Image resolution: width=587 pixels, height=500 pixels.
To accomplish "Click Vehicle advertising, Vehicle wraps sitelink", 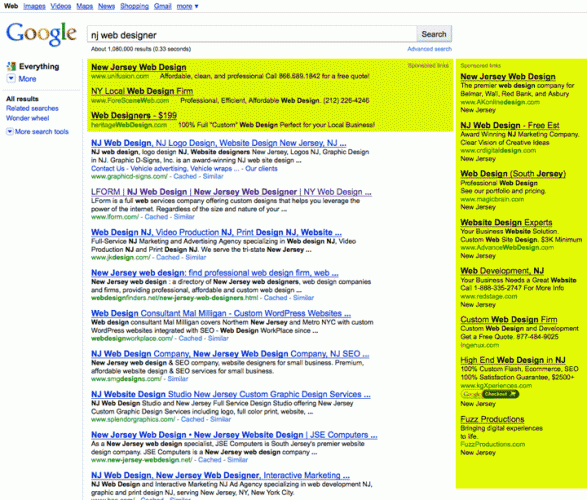I will point(185,168).
